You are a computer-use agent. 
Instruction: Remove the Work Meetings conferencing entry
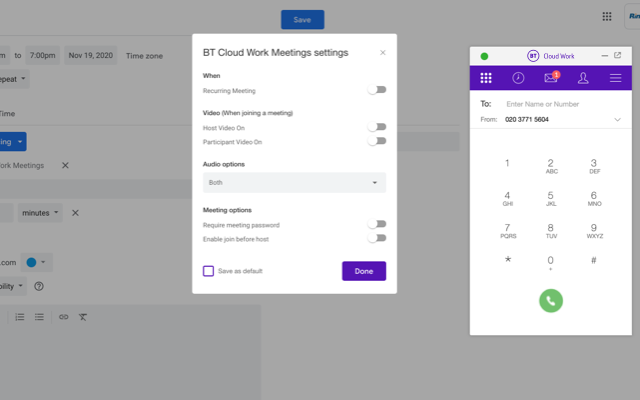pyautogui.click(x=65, y=165)
